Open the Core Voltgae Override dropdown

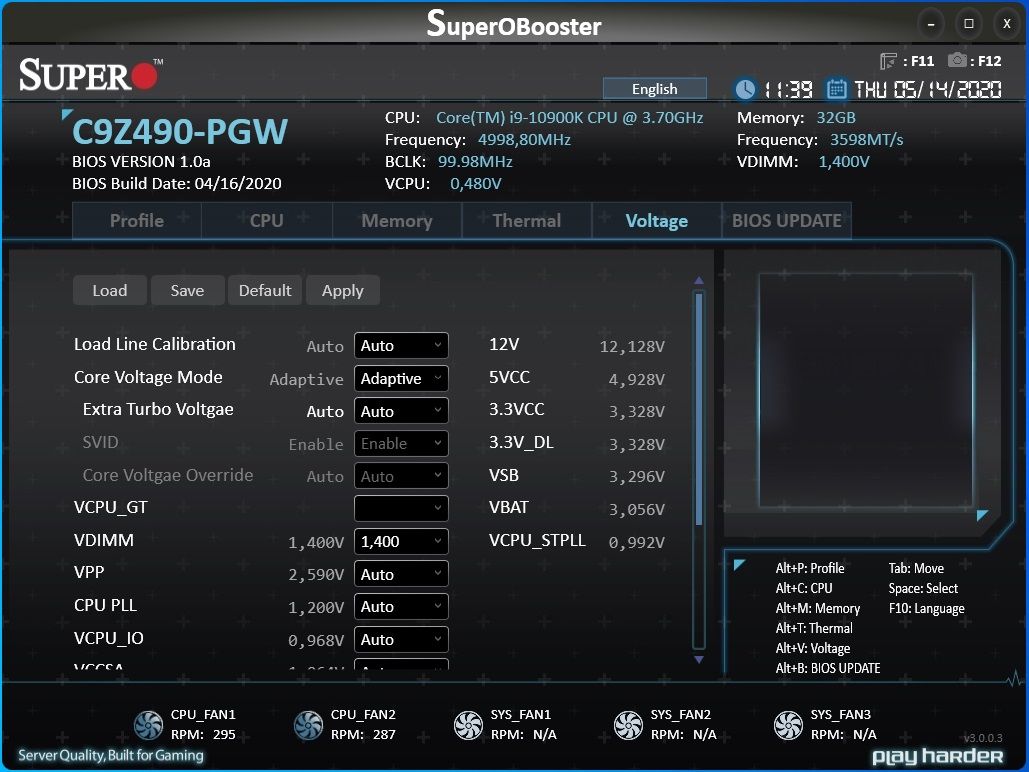pos(401,476)
